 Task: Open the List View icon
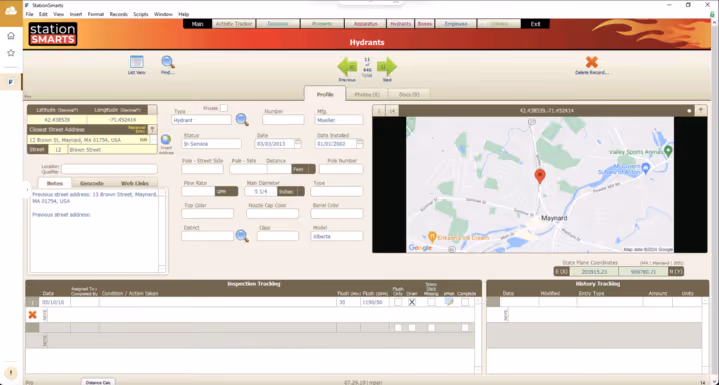(137, 62)
